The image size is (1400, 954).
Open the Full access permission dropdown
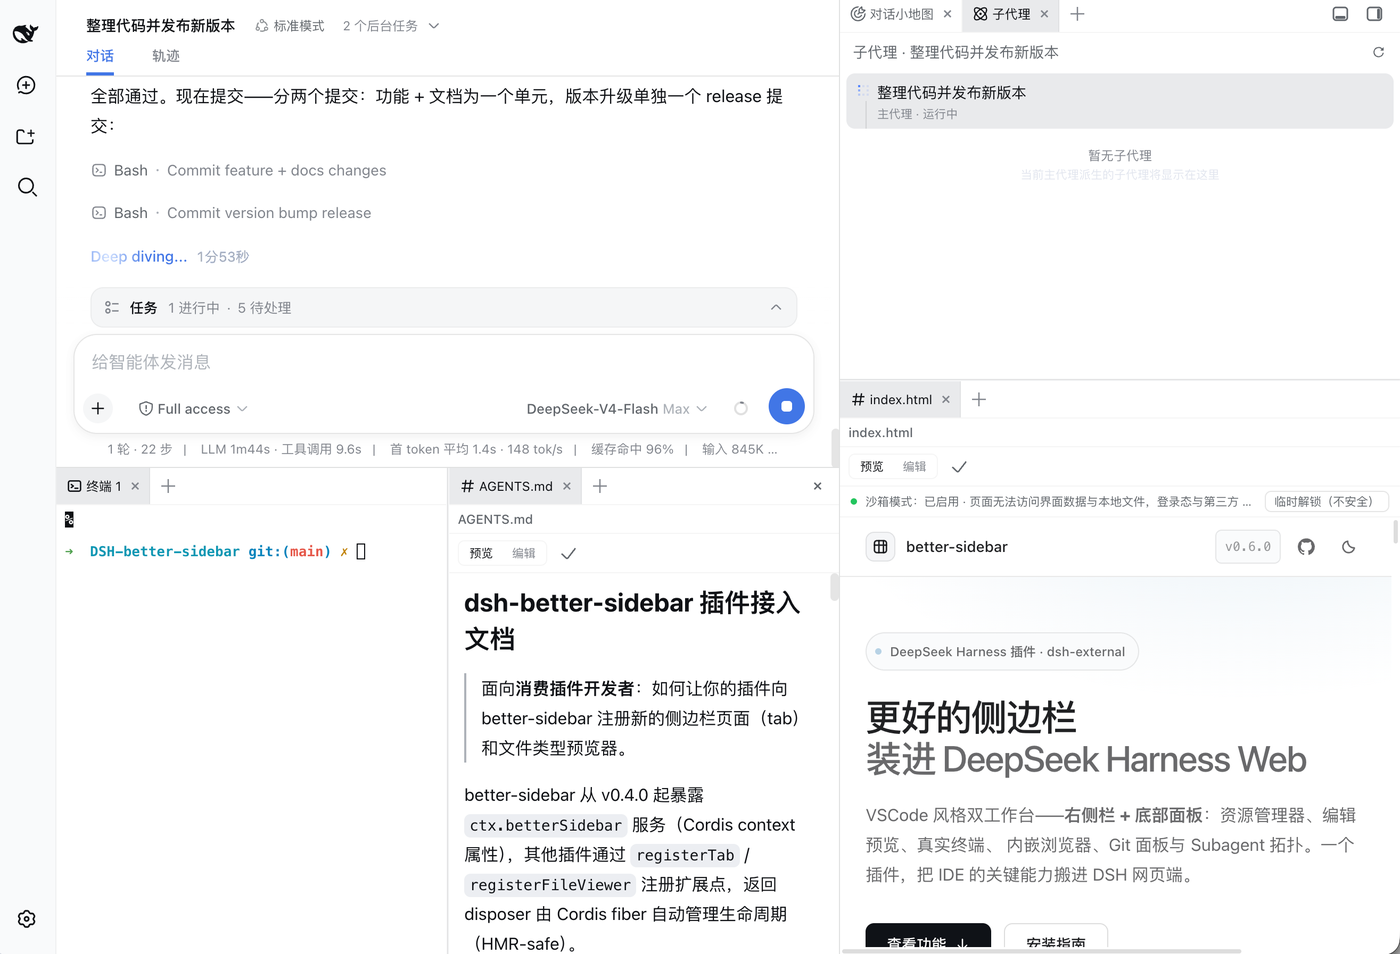click(x=193, y=408)
